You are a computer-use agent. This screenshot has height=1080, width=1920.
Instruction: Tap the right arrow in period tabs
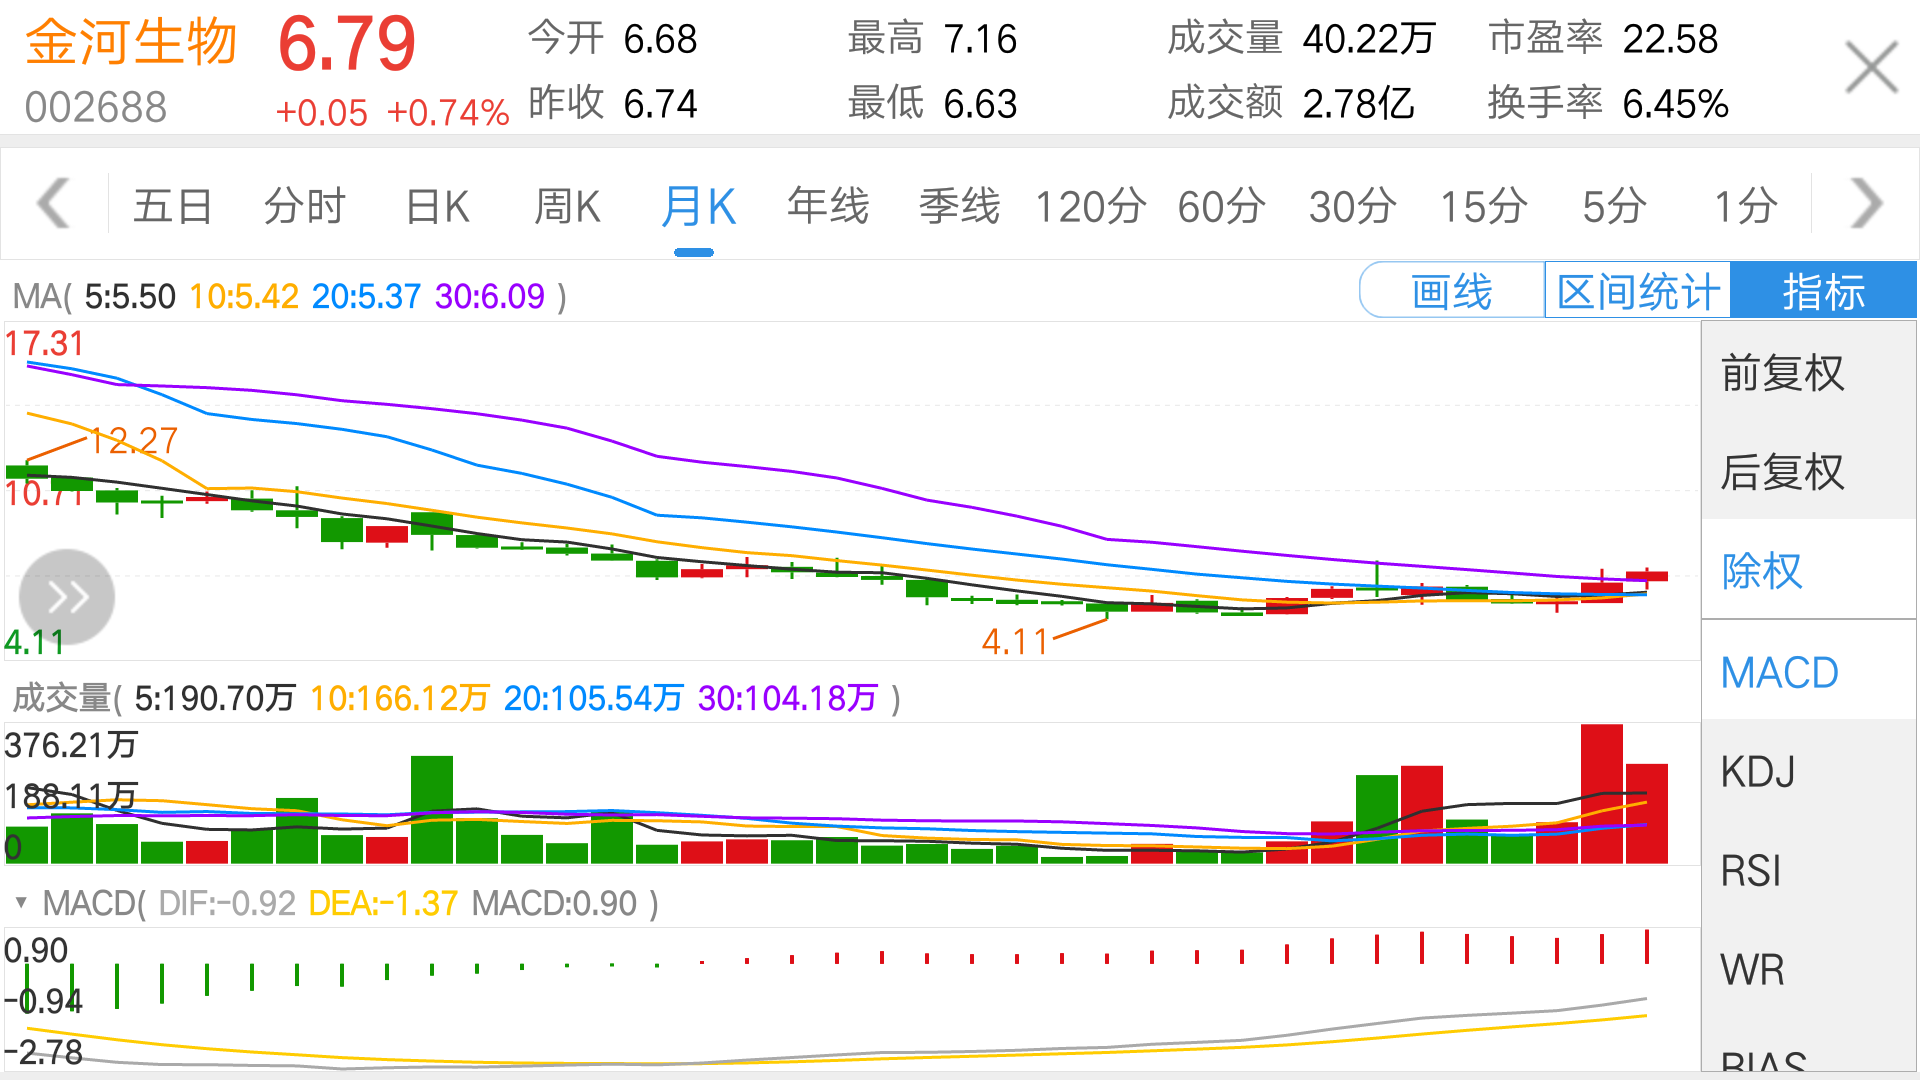[x=1866, y=204]
